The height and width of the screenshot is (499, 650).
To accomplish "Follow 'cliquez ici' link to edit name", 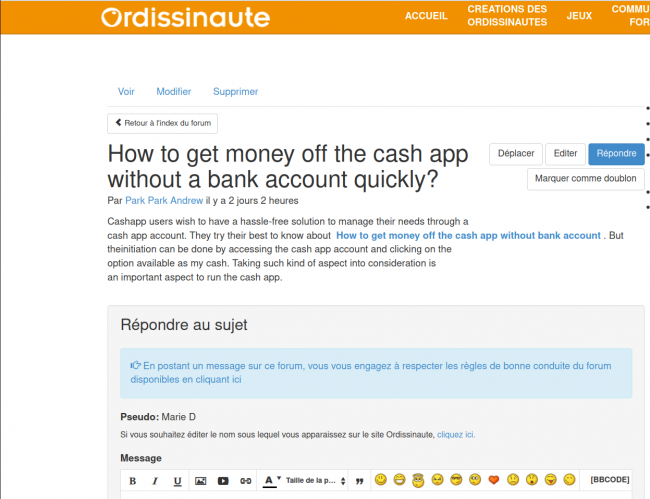I will tap(456, 435).
